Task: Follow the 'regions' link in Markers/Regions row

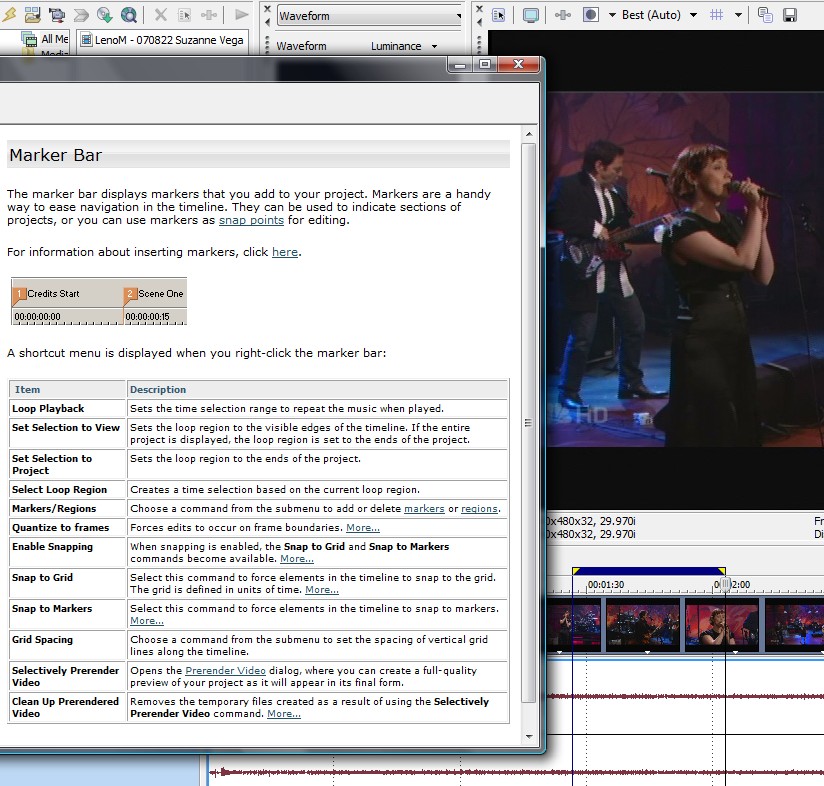Action: (479, 509)
